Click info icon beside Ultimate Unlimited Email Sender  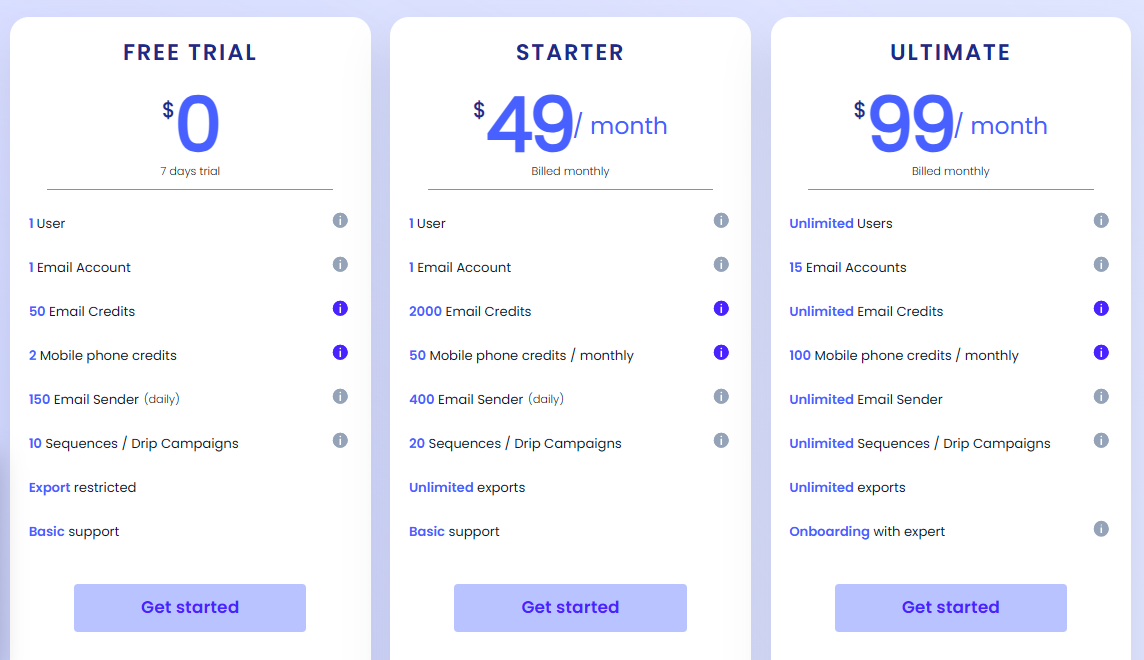pyautogui.click(x=1101, y=396)
